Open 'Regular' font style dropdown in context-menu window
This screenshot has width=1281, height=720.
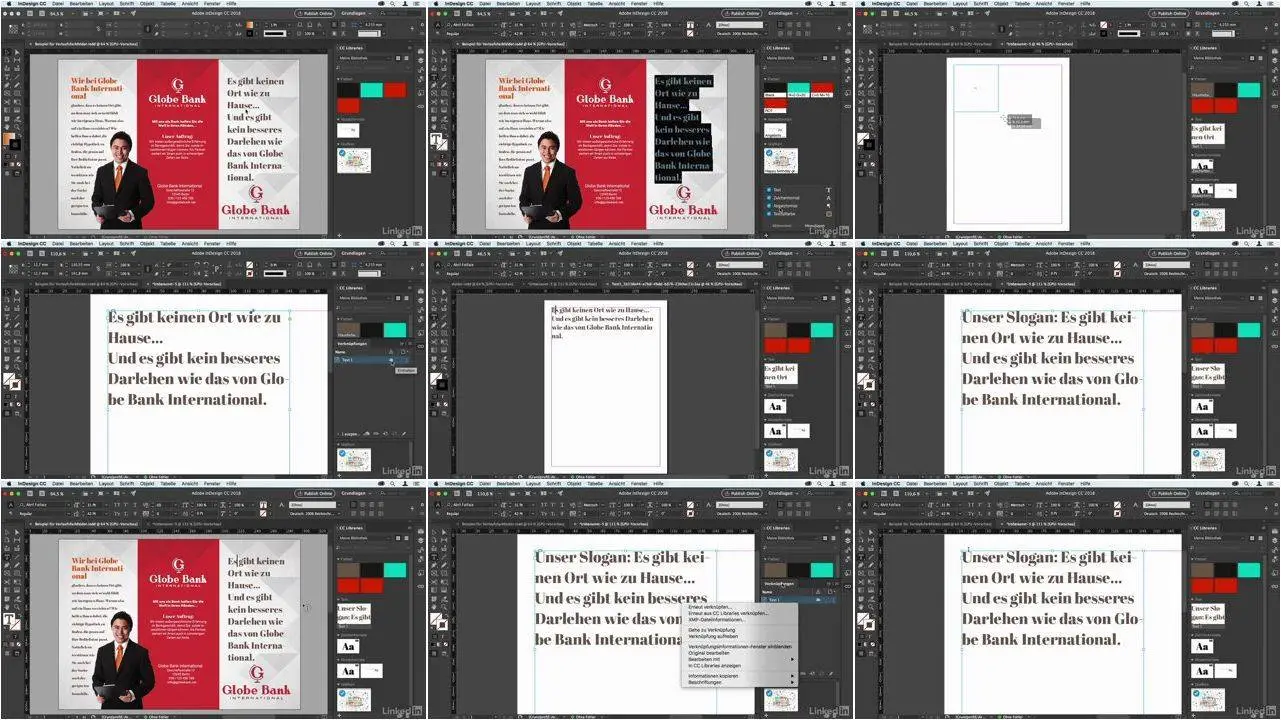(472, 513)
